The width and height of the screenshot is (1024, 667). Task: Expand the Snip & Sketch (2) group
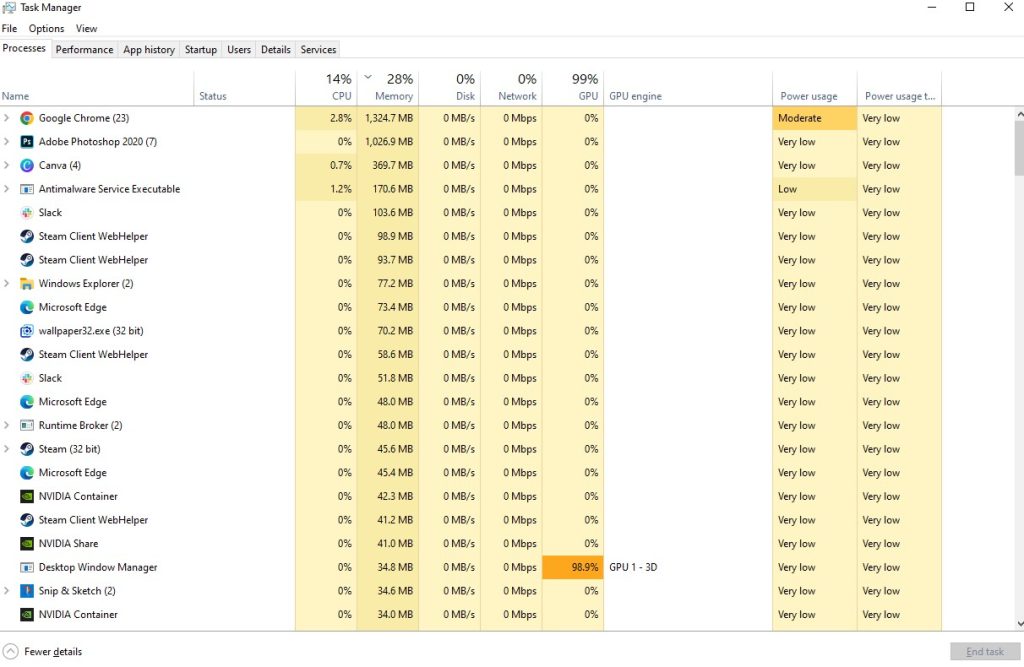click(x=7, y=591)
